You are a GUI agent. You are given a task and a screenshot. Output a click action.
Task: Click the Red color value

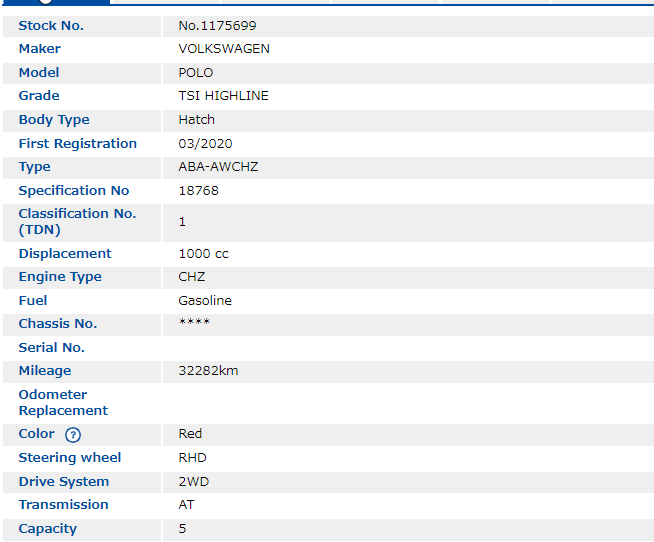pyautogui.click(x=190, y=434)
